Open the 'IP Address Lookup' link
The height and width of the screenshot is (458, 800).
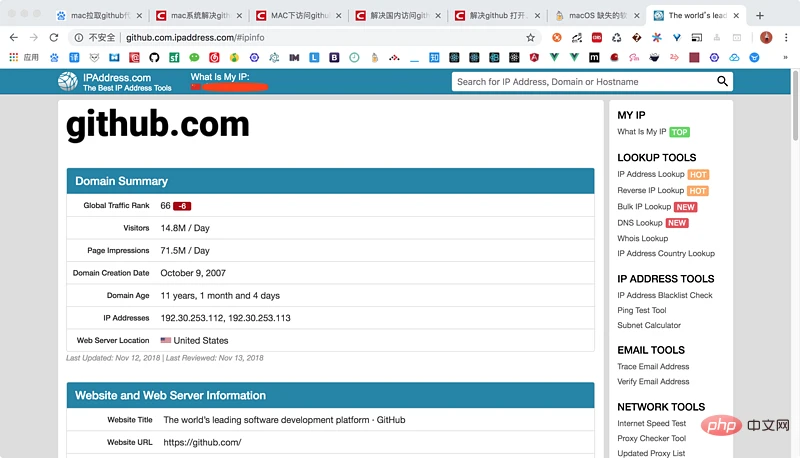coord(651,174)
